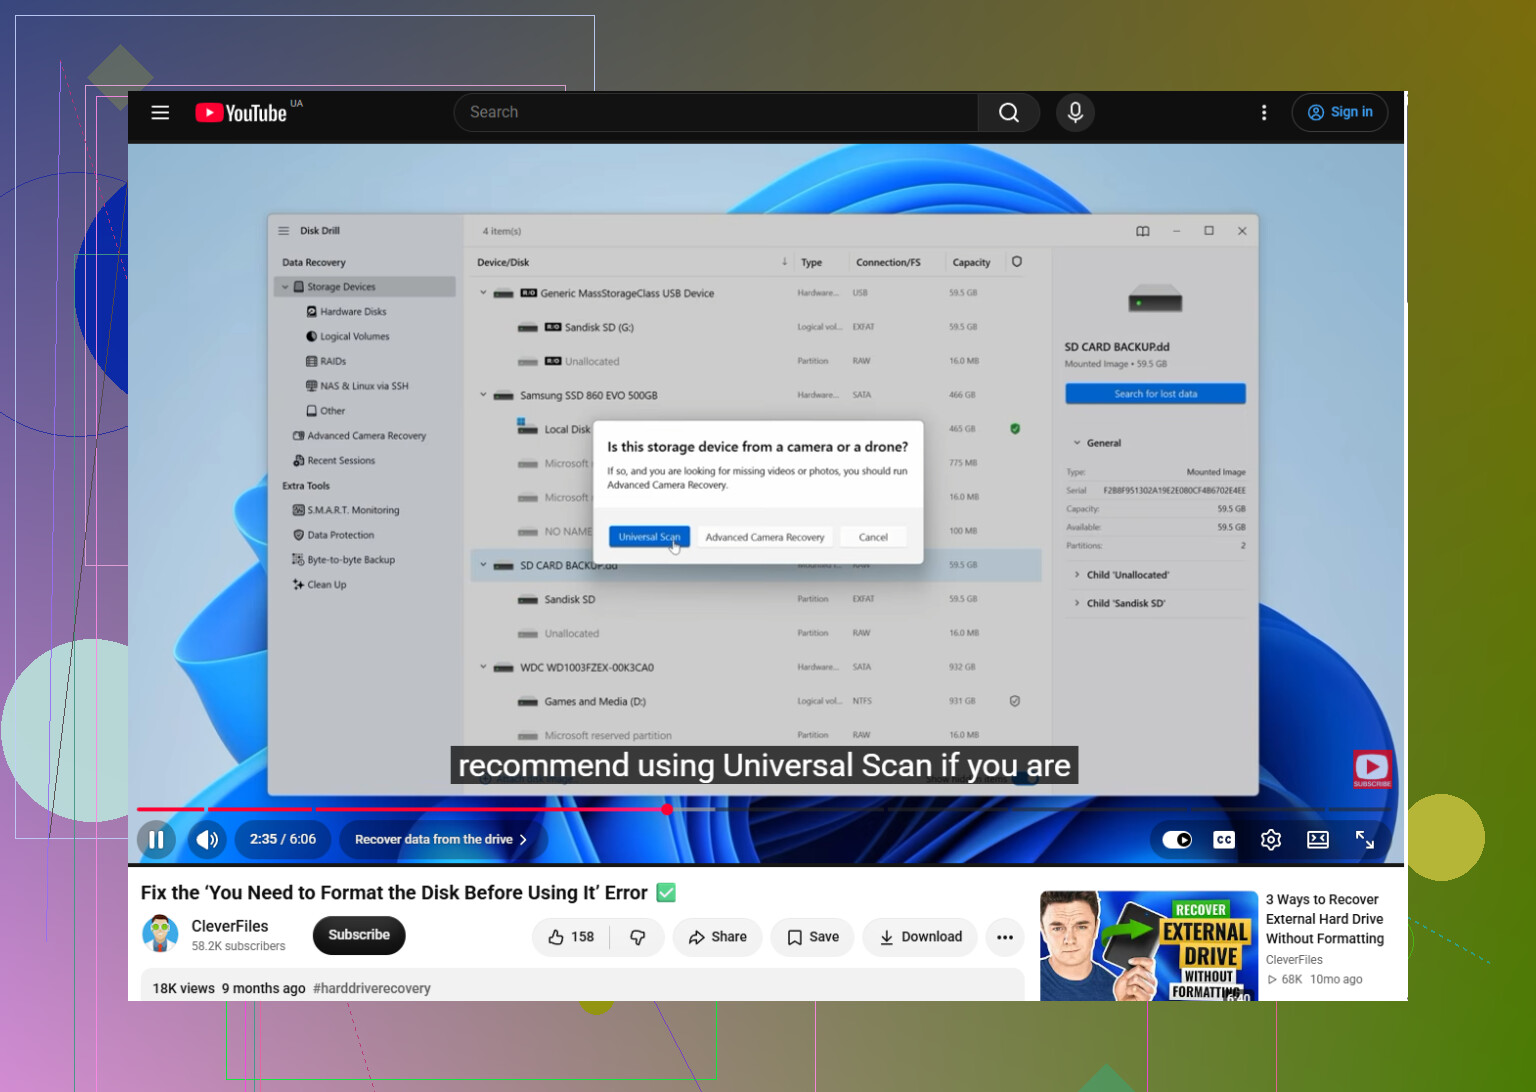Share the video
Image resolution: width=1536 pixels, height=1092 pixels.
(717, 937)
